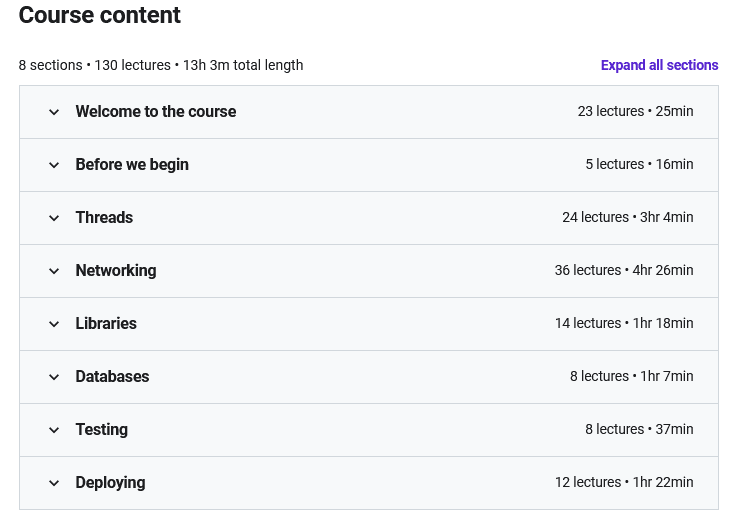Image resolution: width=735 pixels, height=521 pixels.
Task: Click the 8 lectures • 37min text
Action: tap(639, 429)
